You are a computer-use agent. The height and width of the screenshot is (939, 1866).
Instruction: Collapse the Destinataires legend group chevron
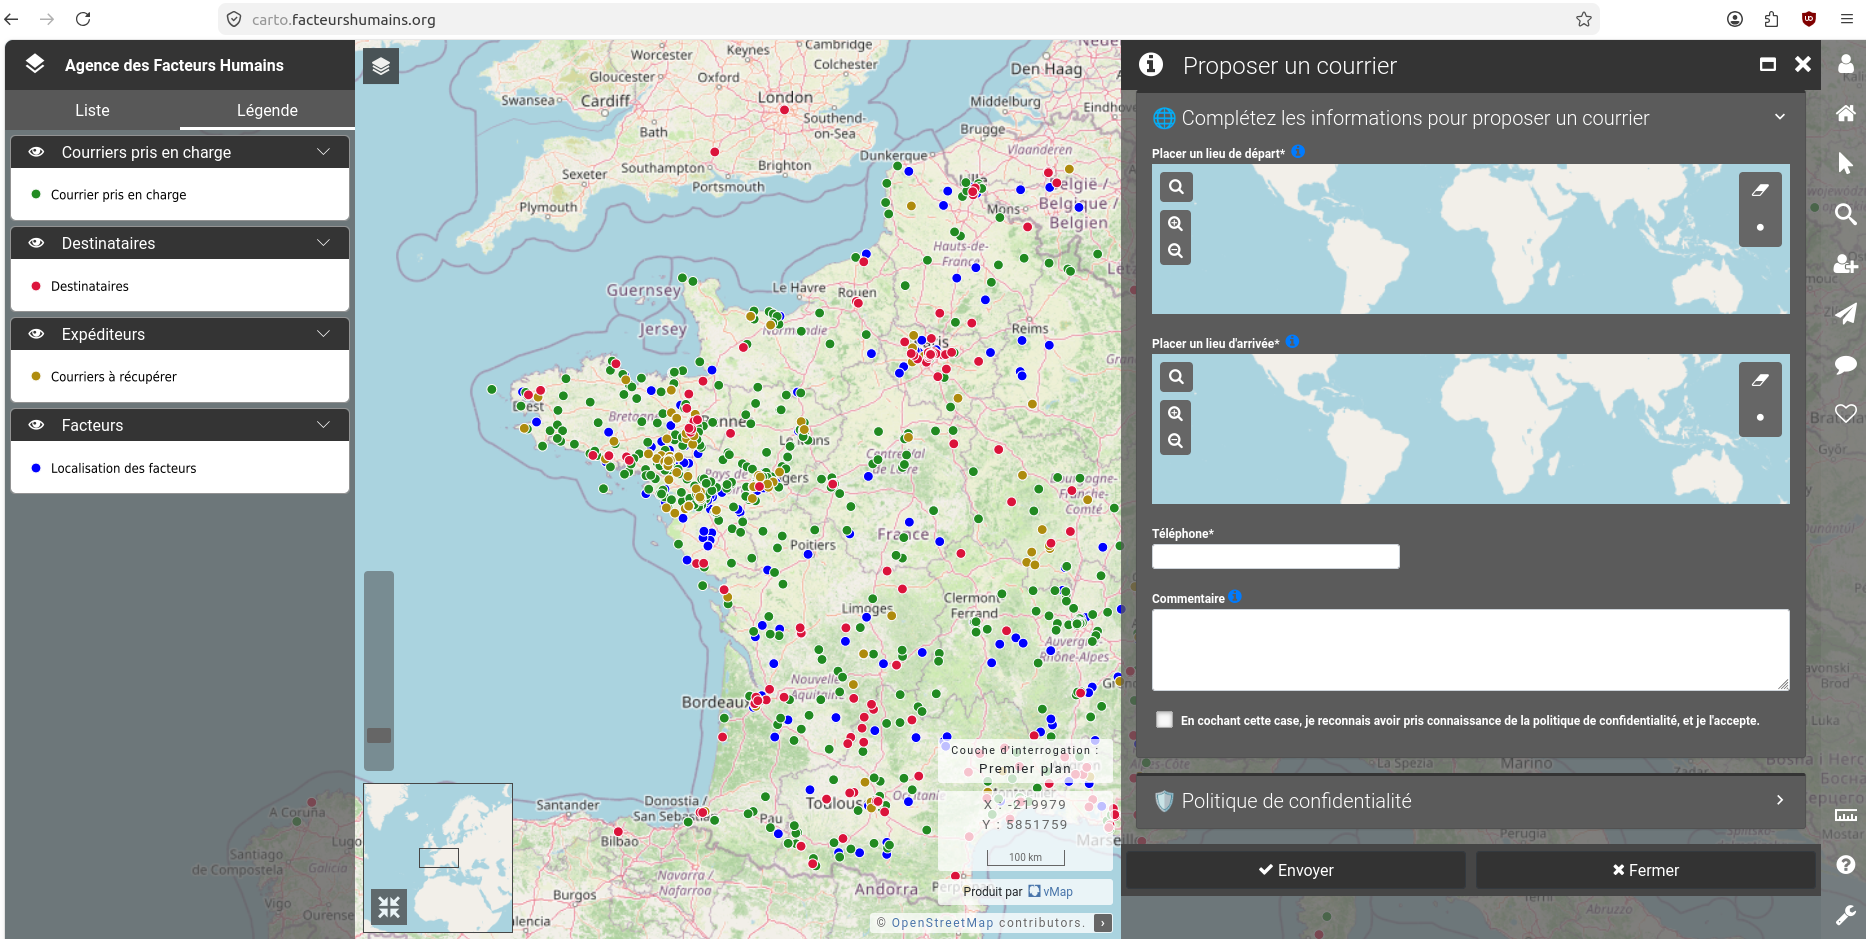[x=323, y=243]
